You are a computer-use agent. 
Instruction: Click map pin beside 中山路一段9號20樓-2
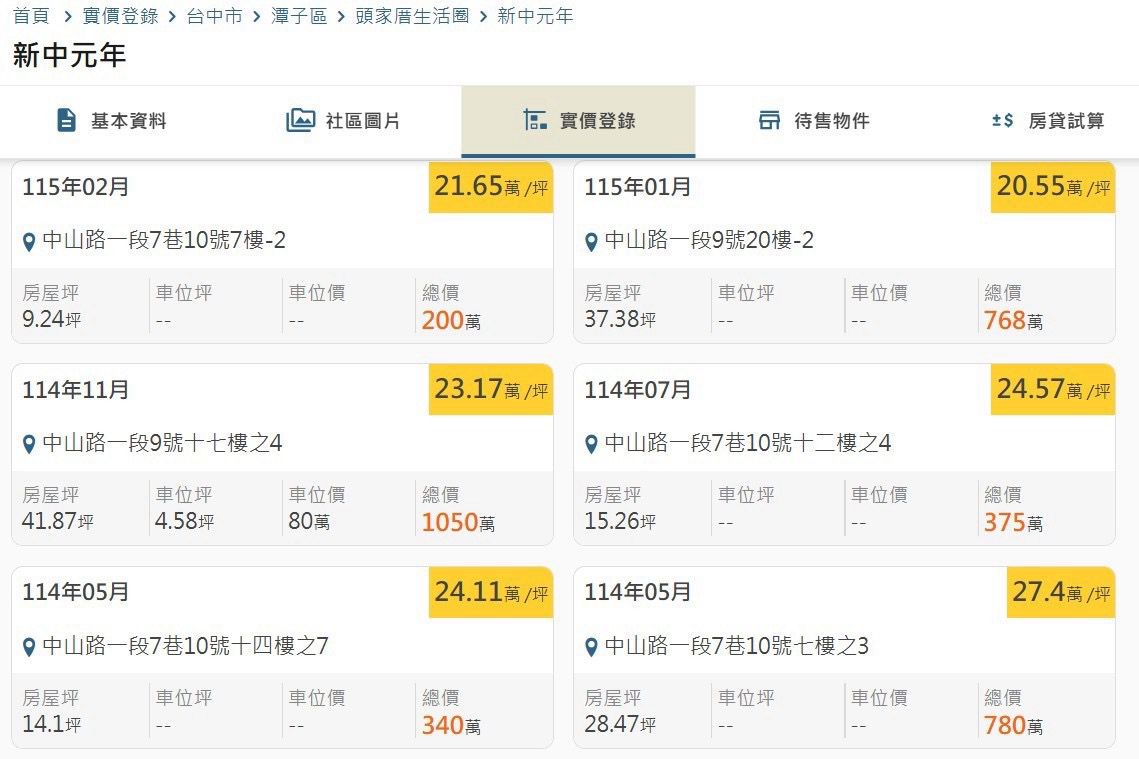pos(591,242)
